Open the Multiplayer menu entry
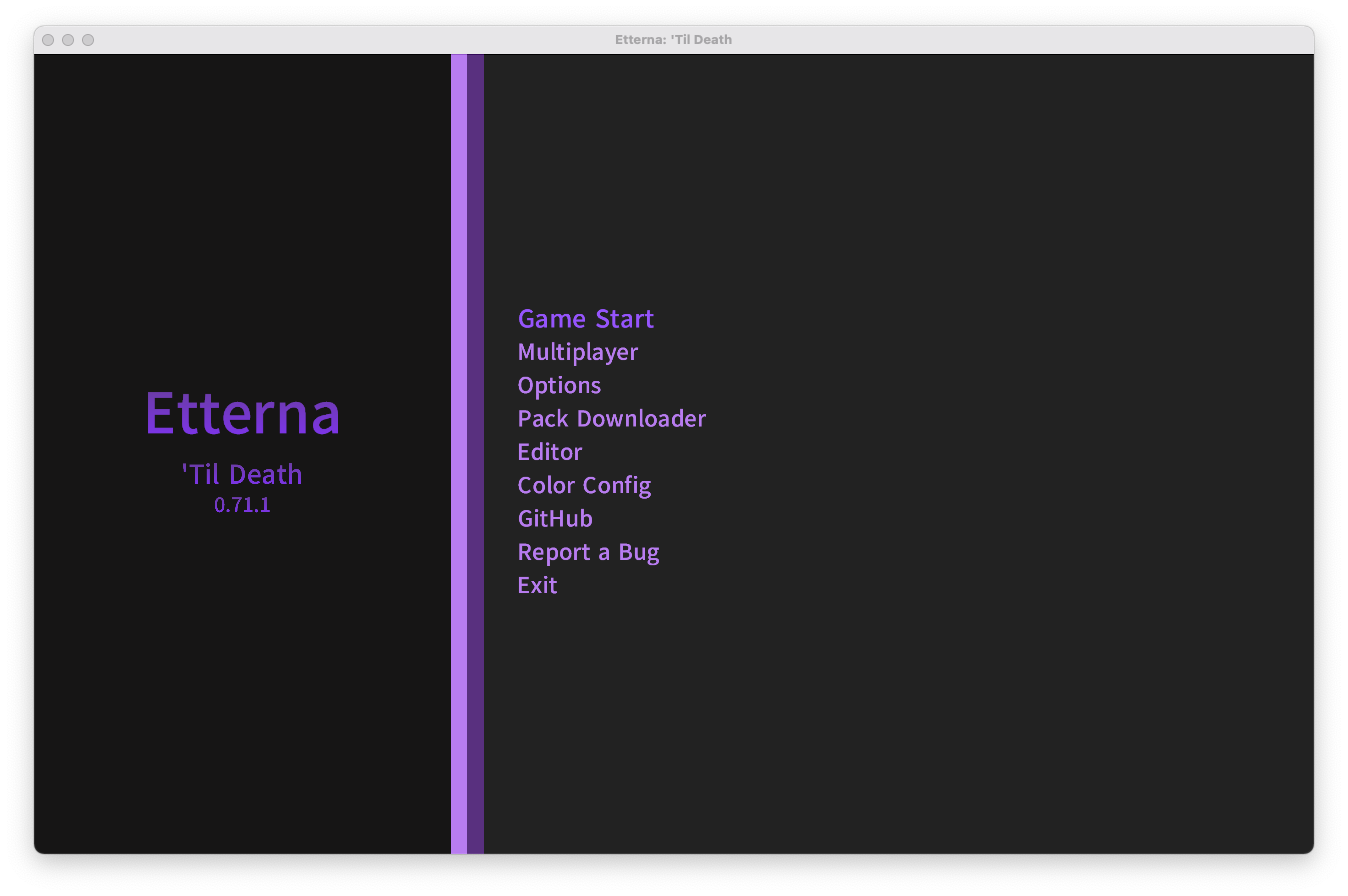The width and height of the screenshot is (1348, 896). pos(577,352)
